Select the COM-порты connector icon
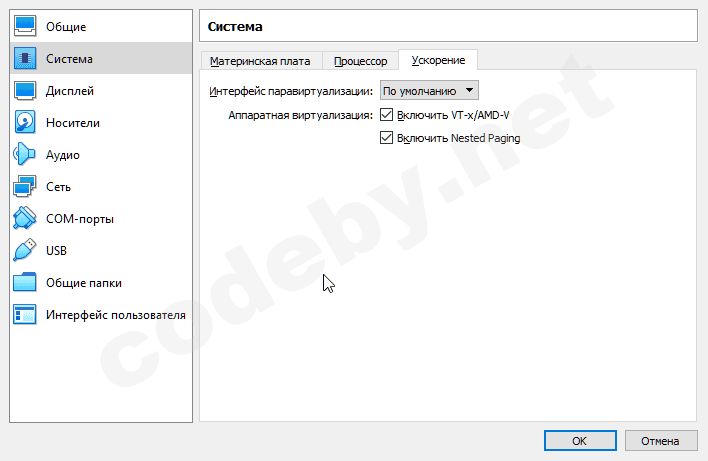 pos(25,218)
